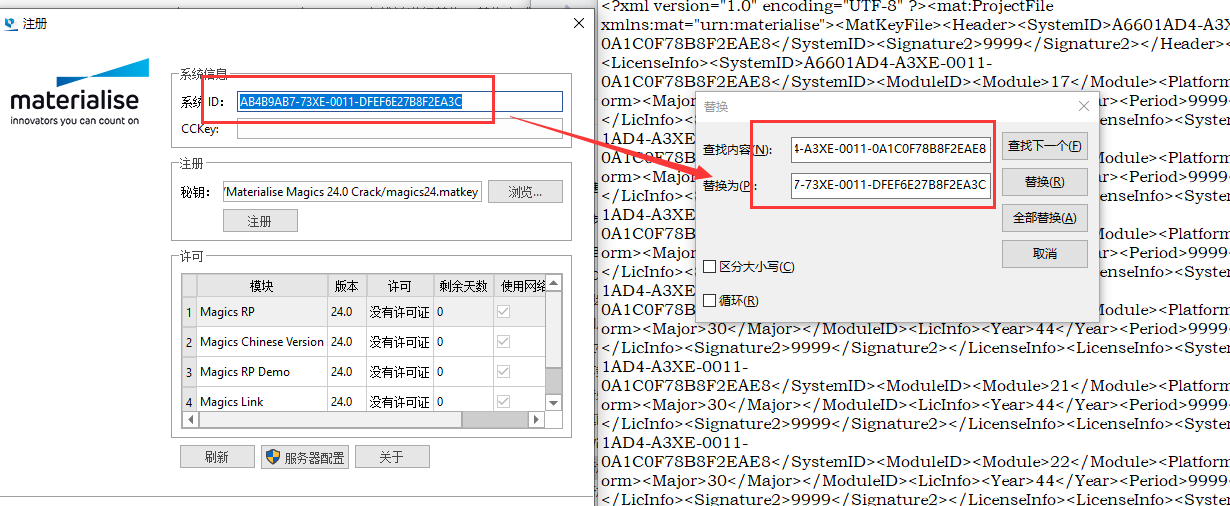The image size is (1230, 506).
Task: Toggle network checkbox for Magics Chinese Version
Action: click(504, 342)
